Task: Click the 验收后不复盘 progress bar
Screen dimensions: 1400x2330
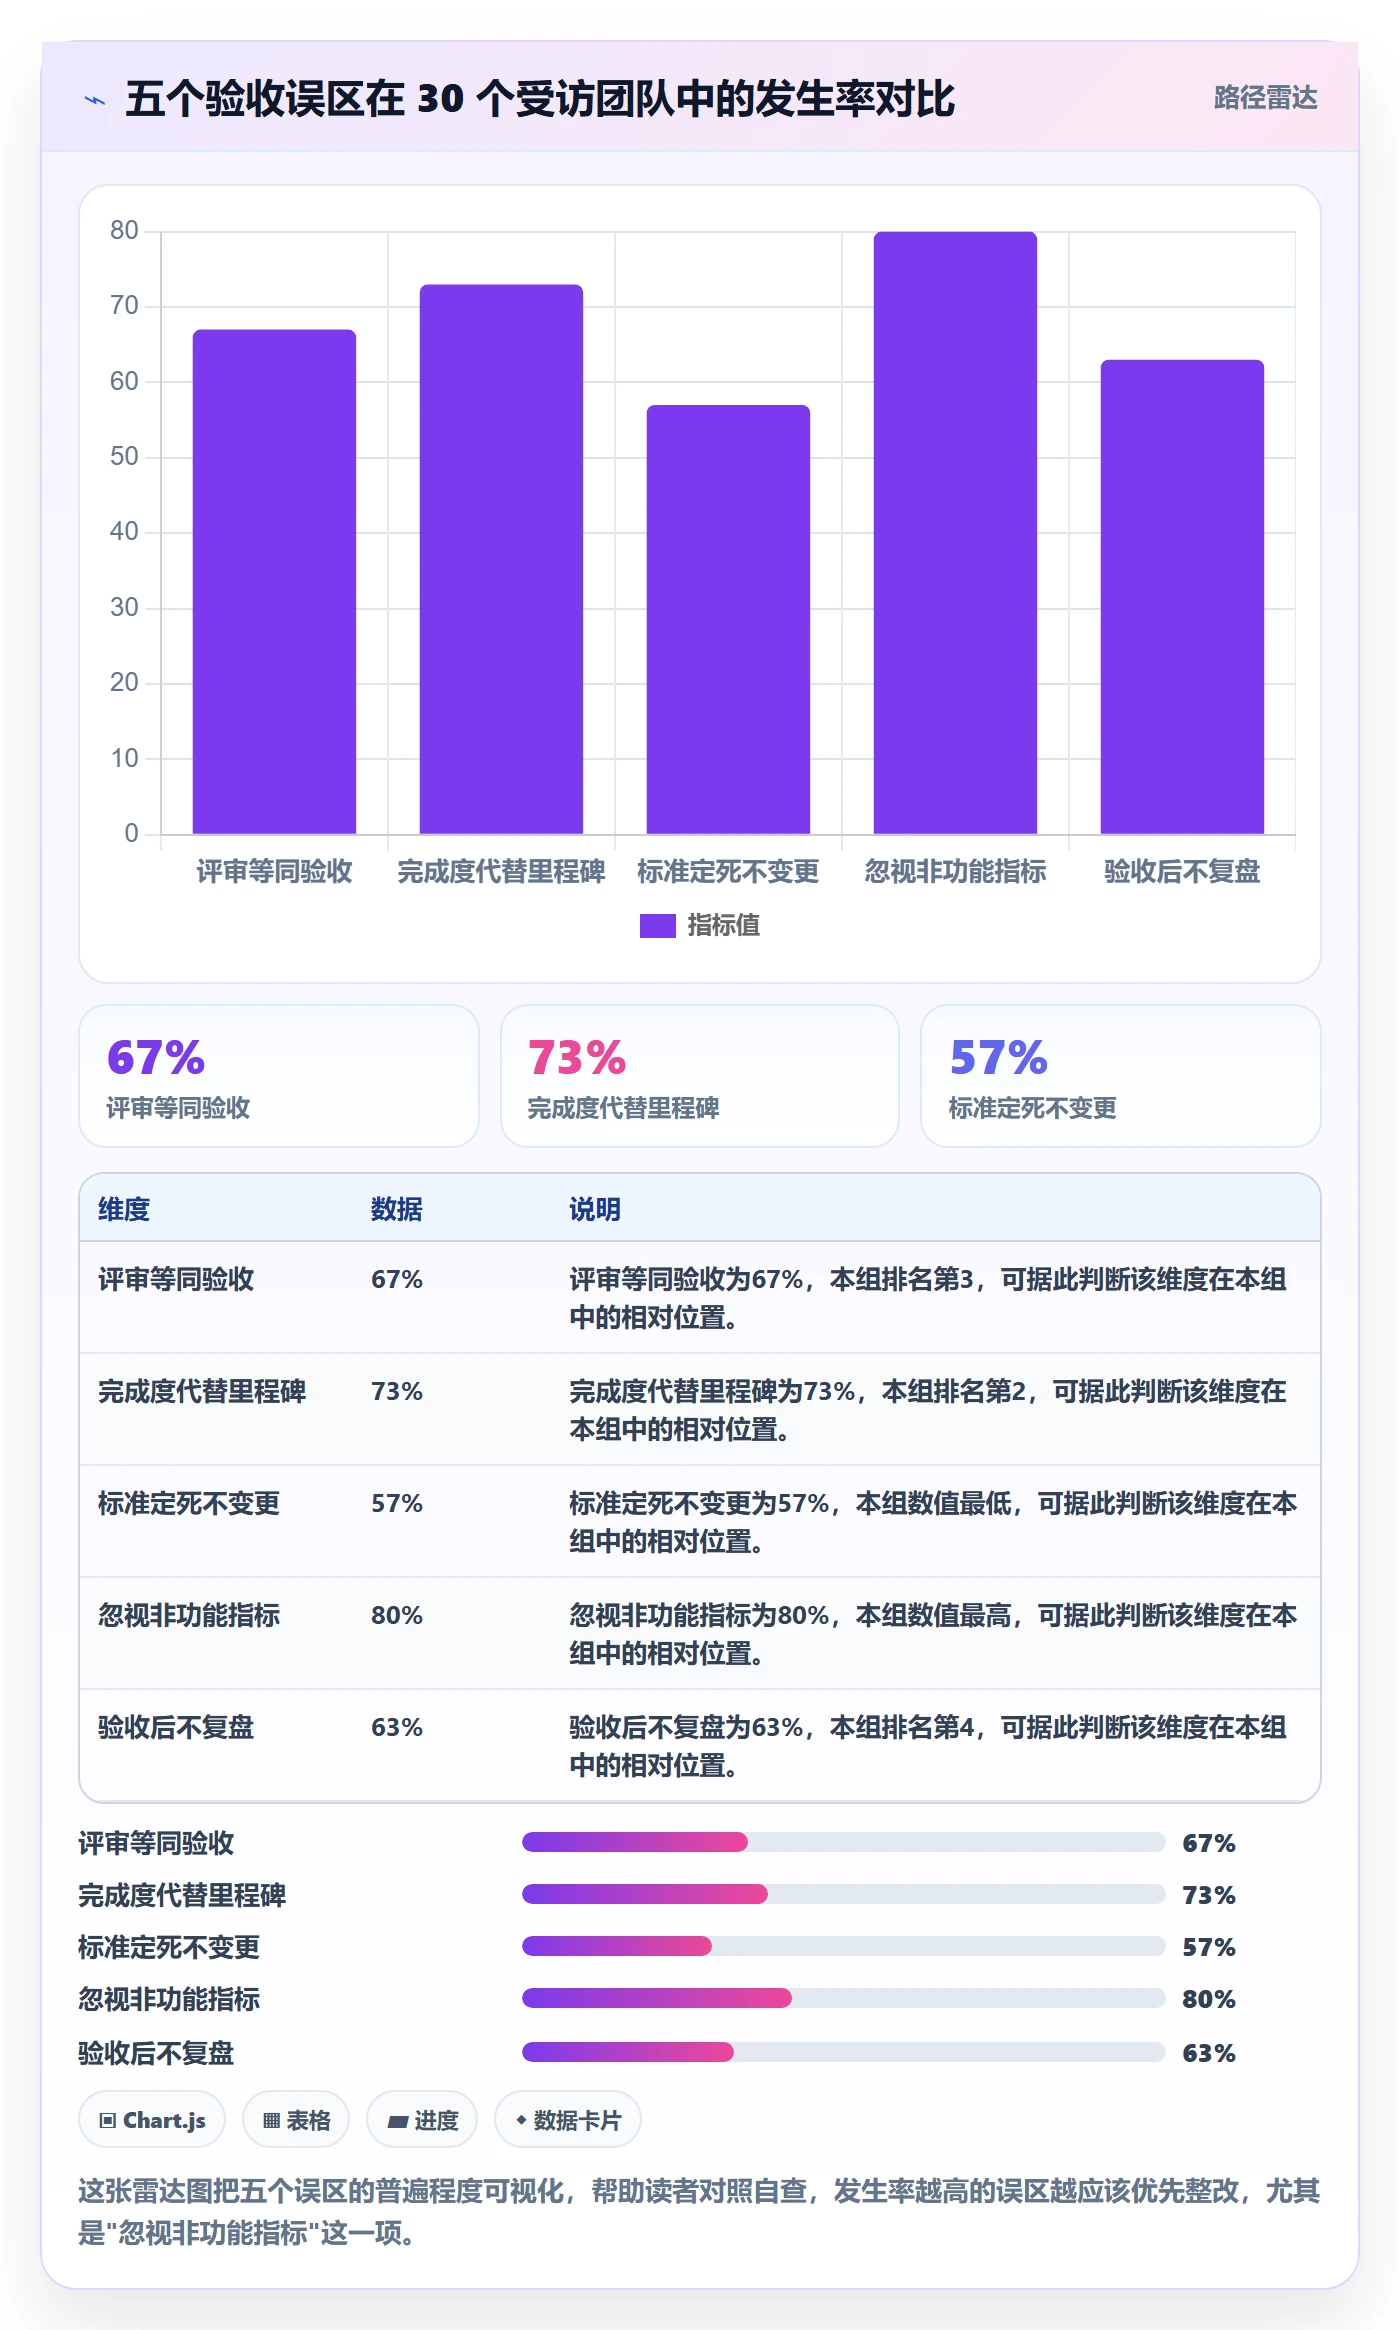Action: pos(843,2052)
